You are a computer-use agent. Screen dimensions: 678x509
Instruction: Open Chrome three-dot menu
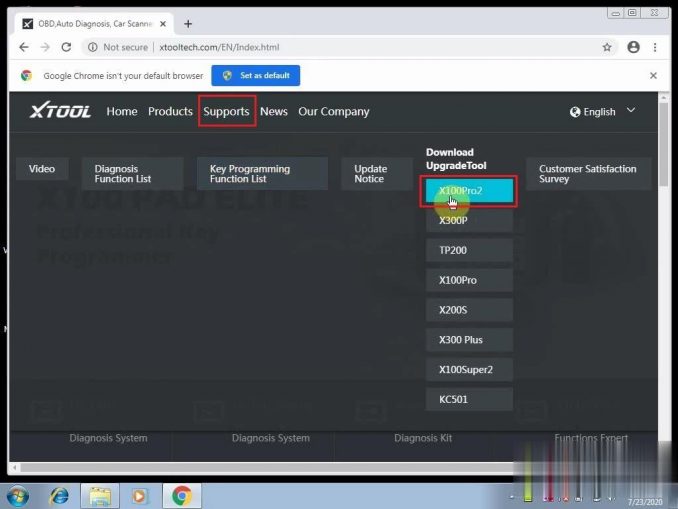click(x=655, y=47)
